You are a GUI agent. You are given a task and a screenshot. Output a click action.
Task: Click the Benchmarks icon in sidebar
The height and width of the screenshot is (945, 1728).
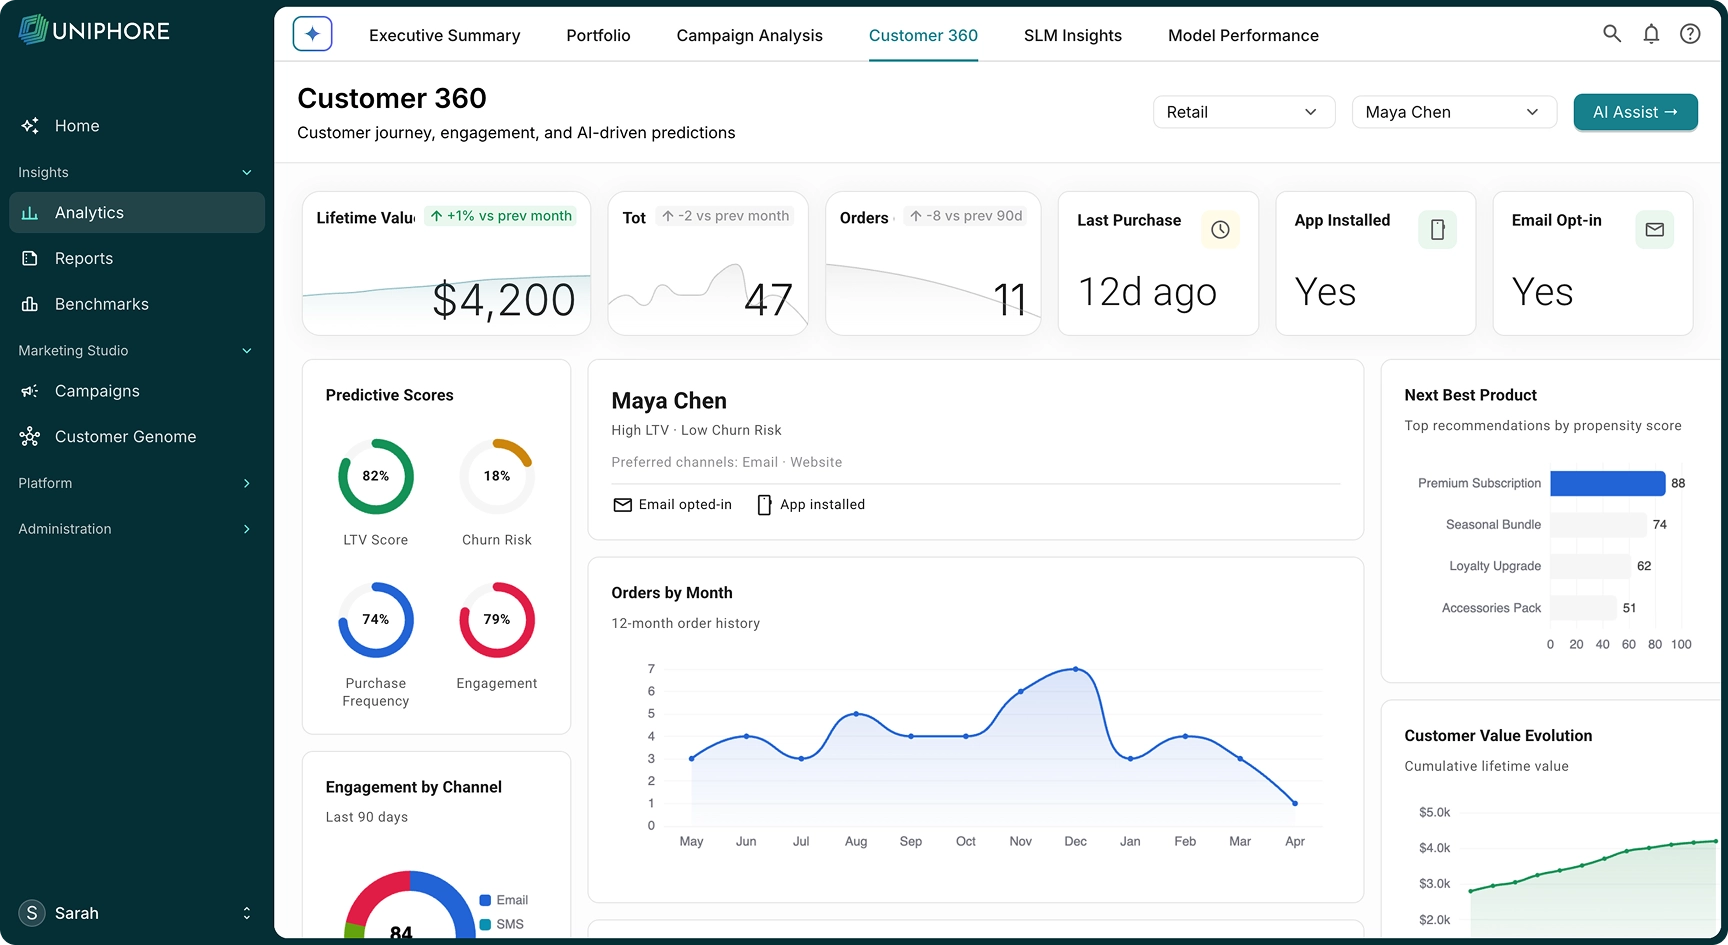point(30,304)
